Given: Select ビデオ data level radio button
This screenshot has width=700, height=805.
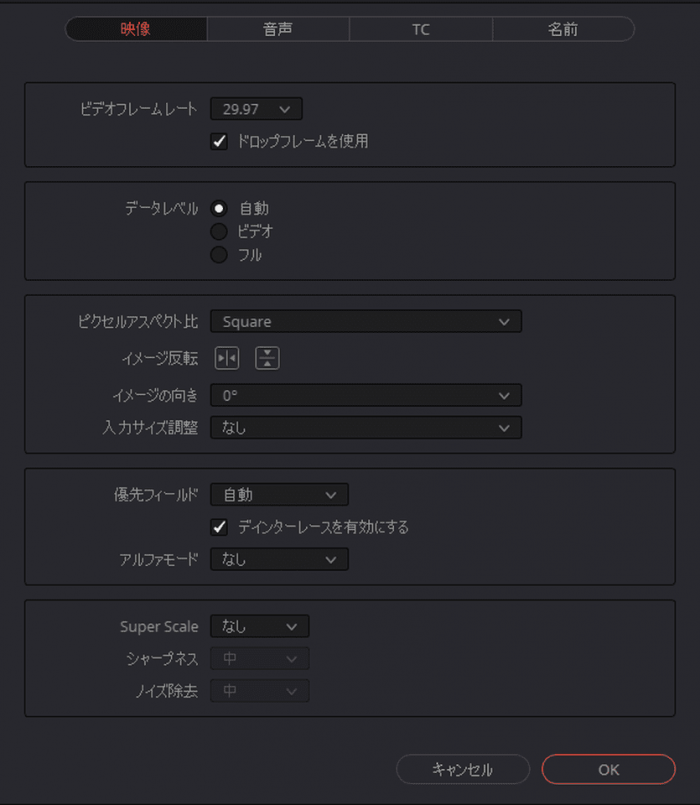Looking at the screenshot, I should pyautogui.click(x=219, y=232).
